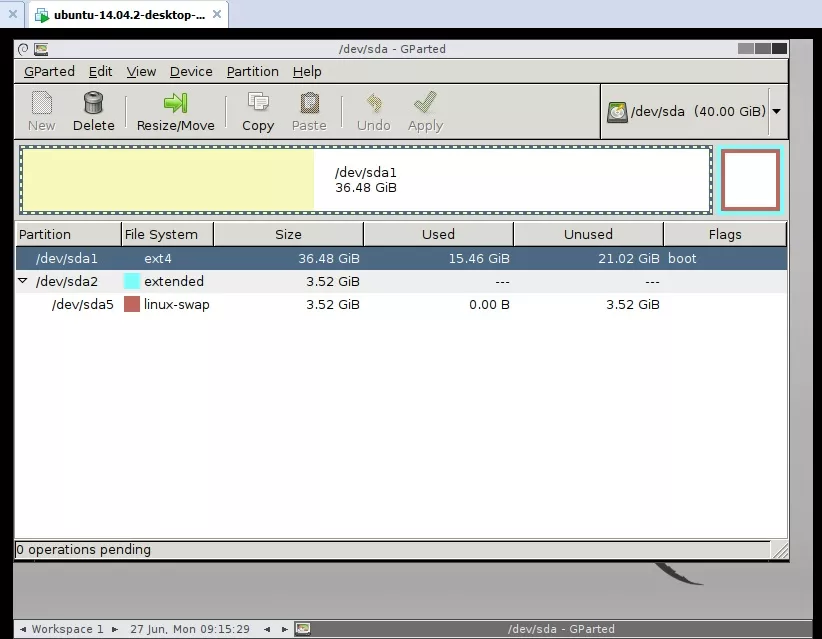Image resolution: width=822 pixels, height=639 pixels.
Task: Click the window resize grip in status bar
Action: pos(780,550)
